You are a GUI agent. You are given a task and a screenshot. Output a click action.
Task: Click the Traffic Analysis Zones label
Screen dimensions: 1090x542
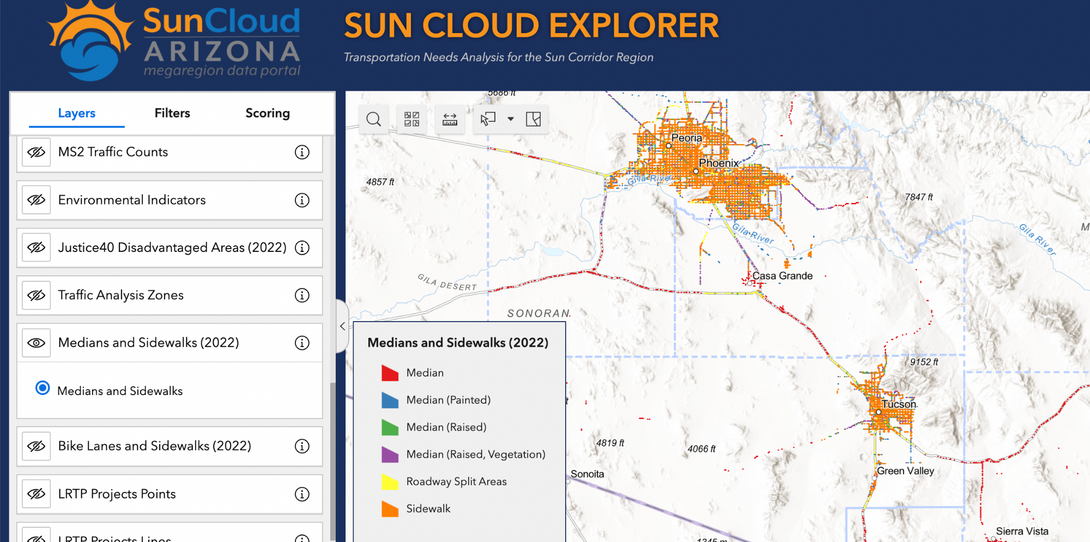click(121, 295)
